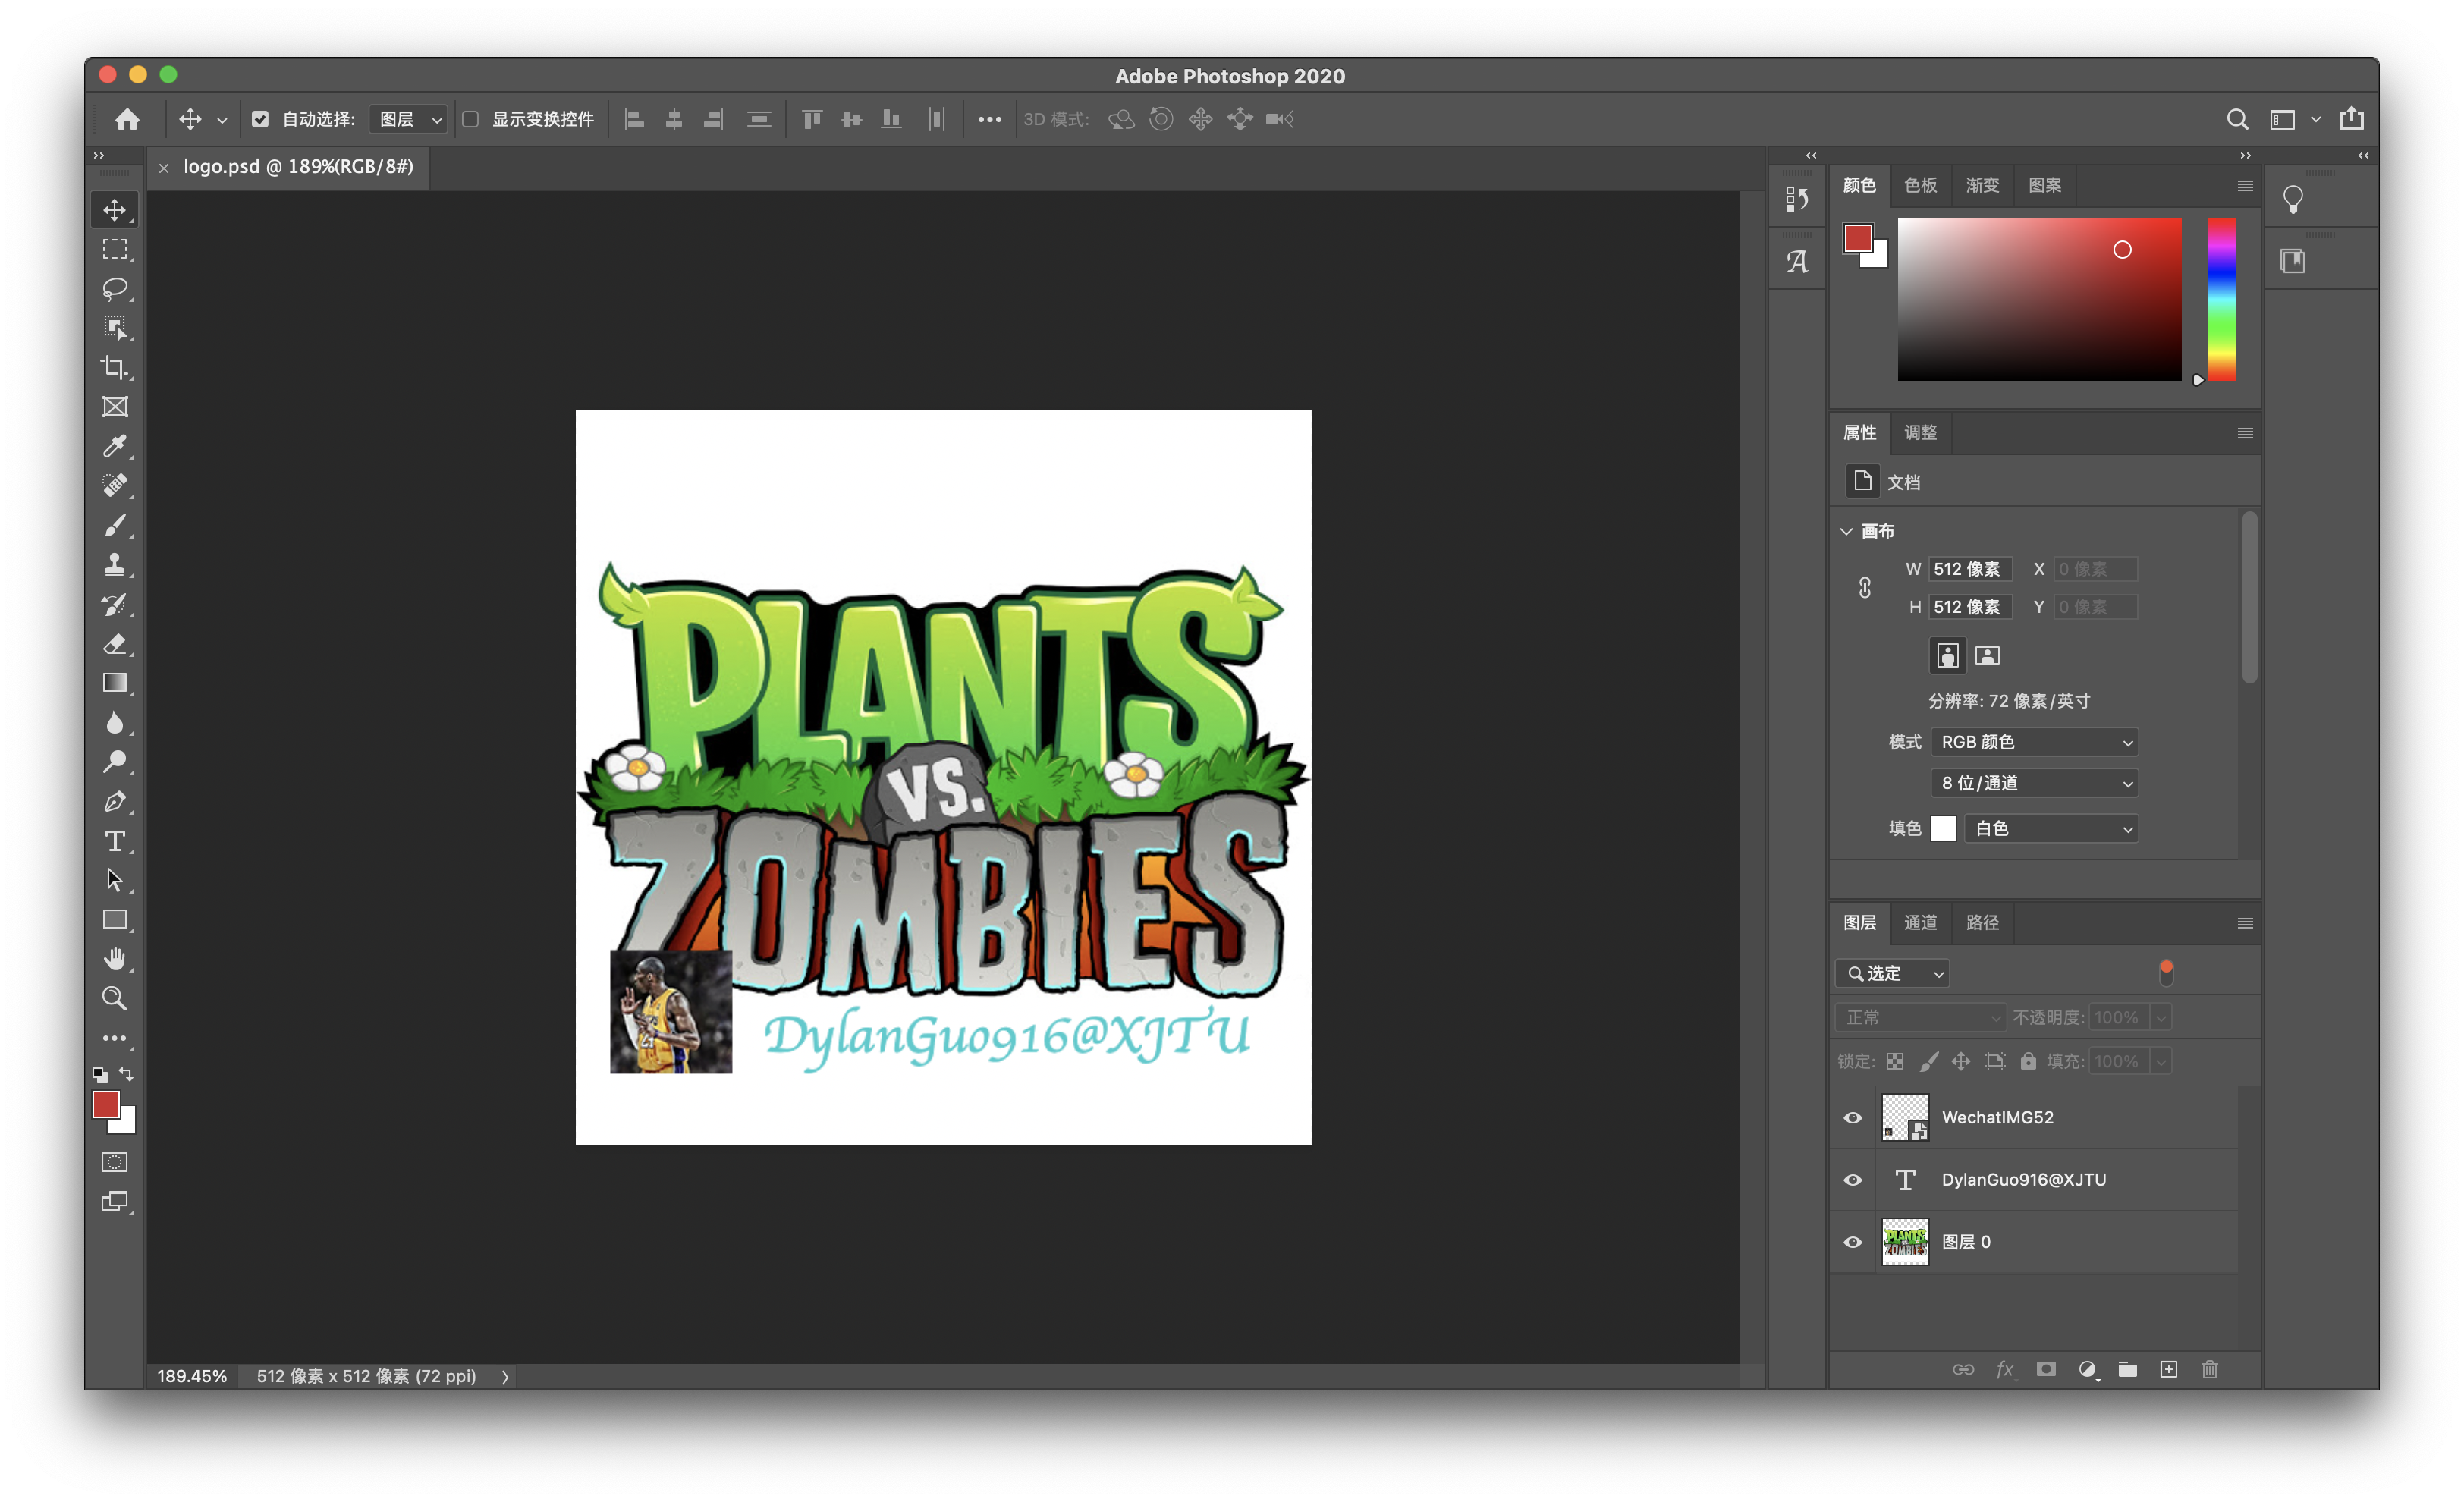Disable the Auto-Select (自动选择) checkbox

(260, 120)
